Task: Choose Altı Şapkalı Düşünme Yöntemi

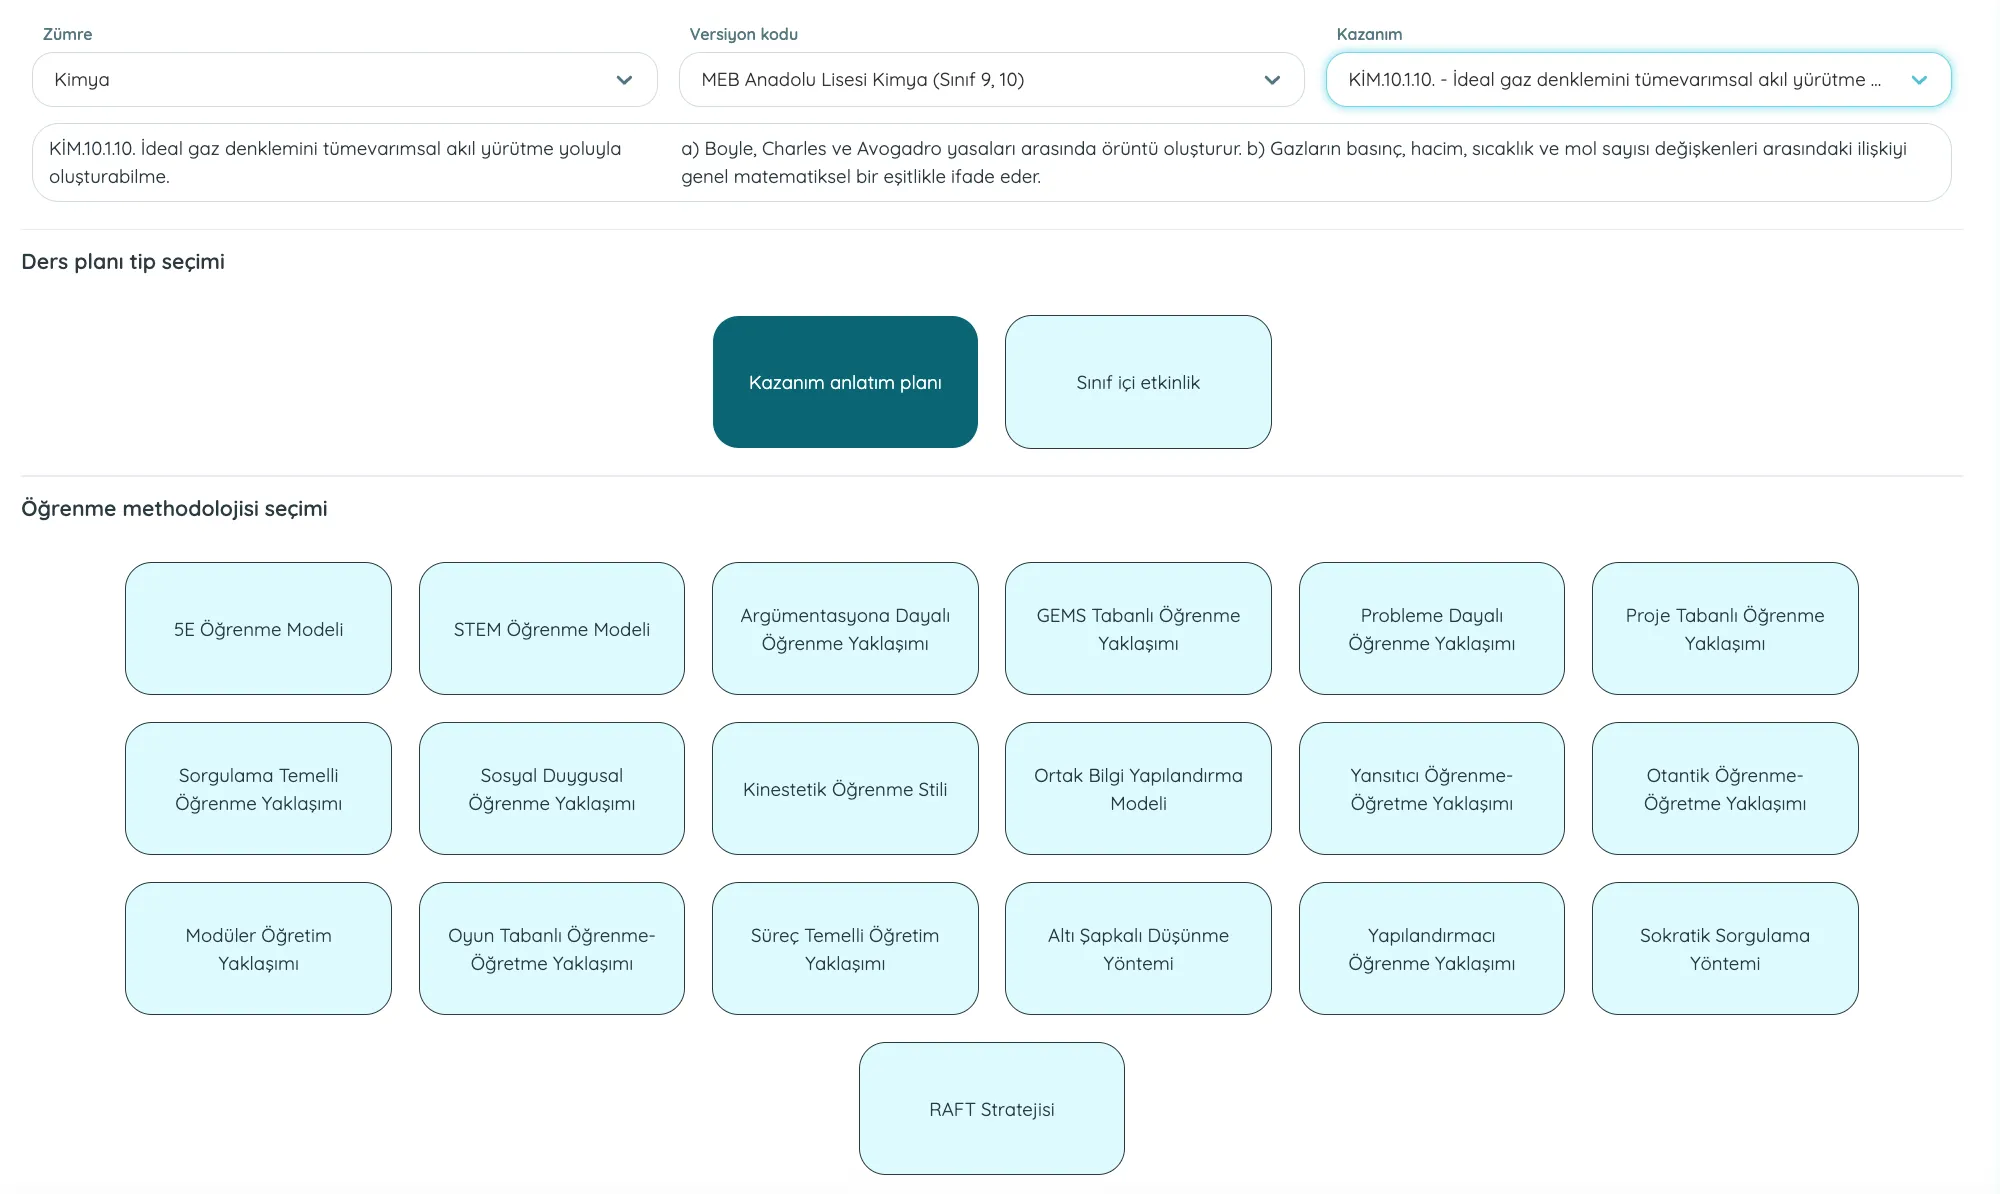Action: 1138,949
